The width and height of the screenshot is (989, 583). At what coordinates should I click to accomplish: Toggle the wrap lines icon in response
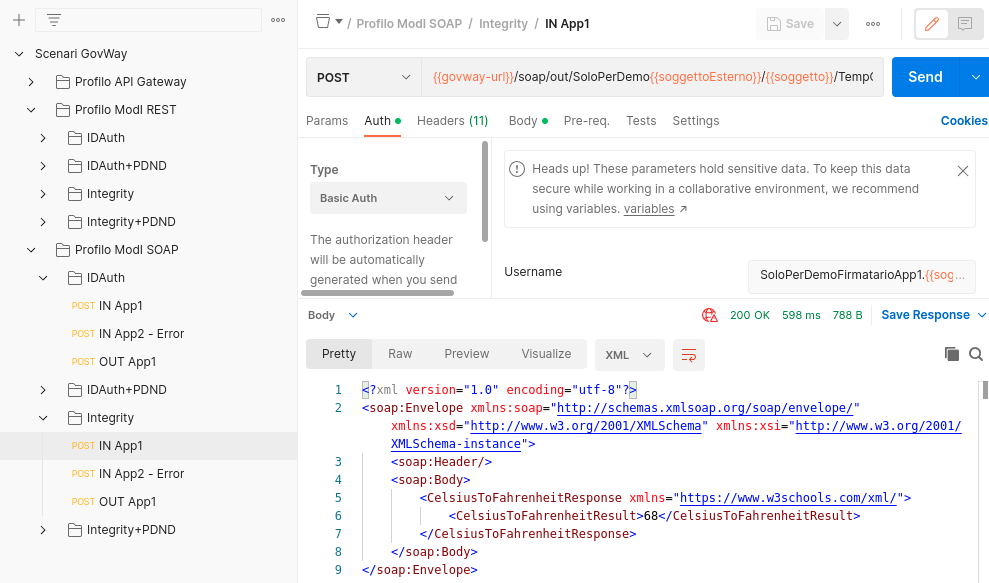pos(689,355)
